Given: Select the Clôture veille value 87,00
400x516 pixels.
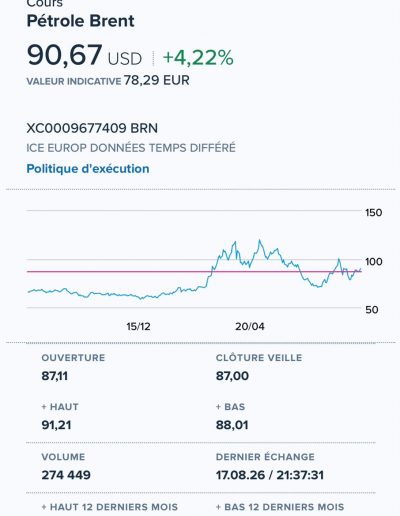Looking at the screenshot, I should tap(232, 376).
